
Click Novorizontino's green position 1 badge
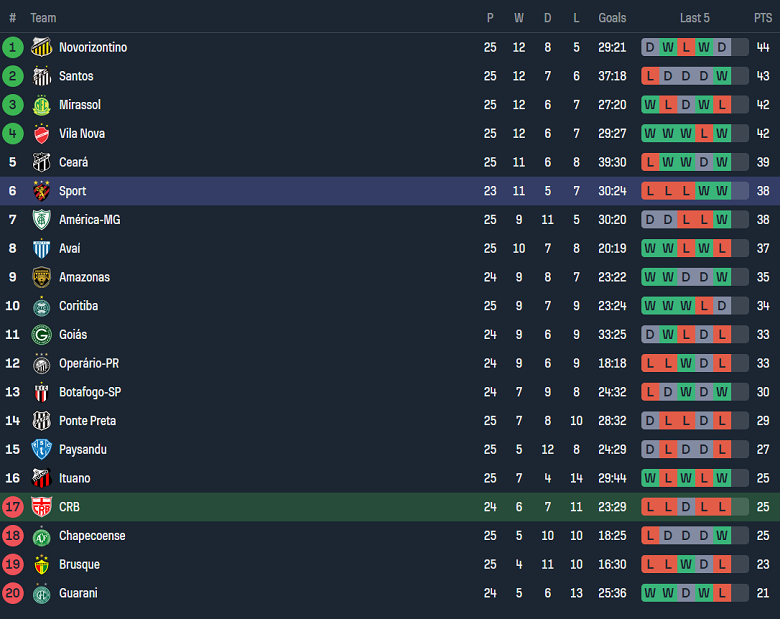(13, 47)
